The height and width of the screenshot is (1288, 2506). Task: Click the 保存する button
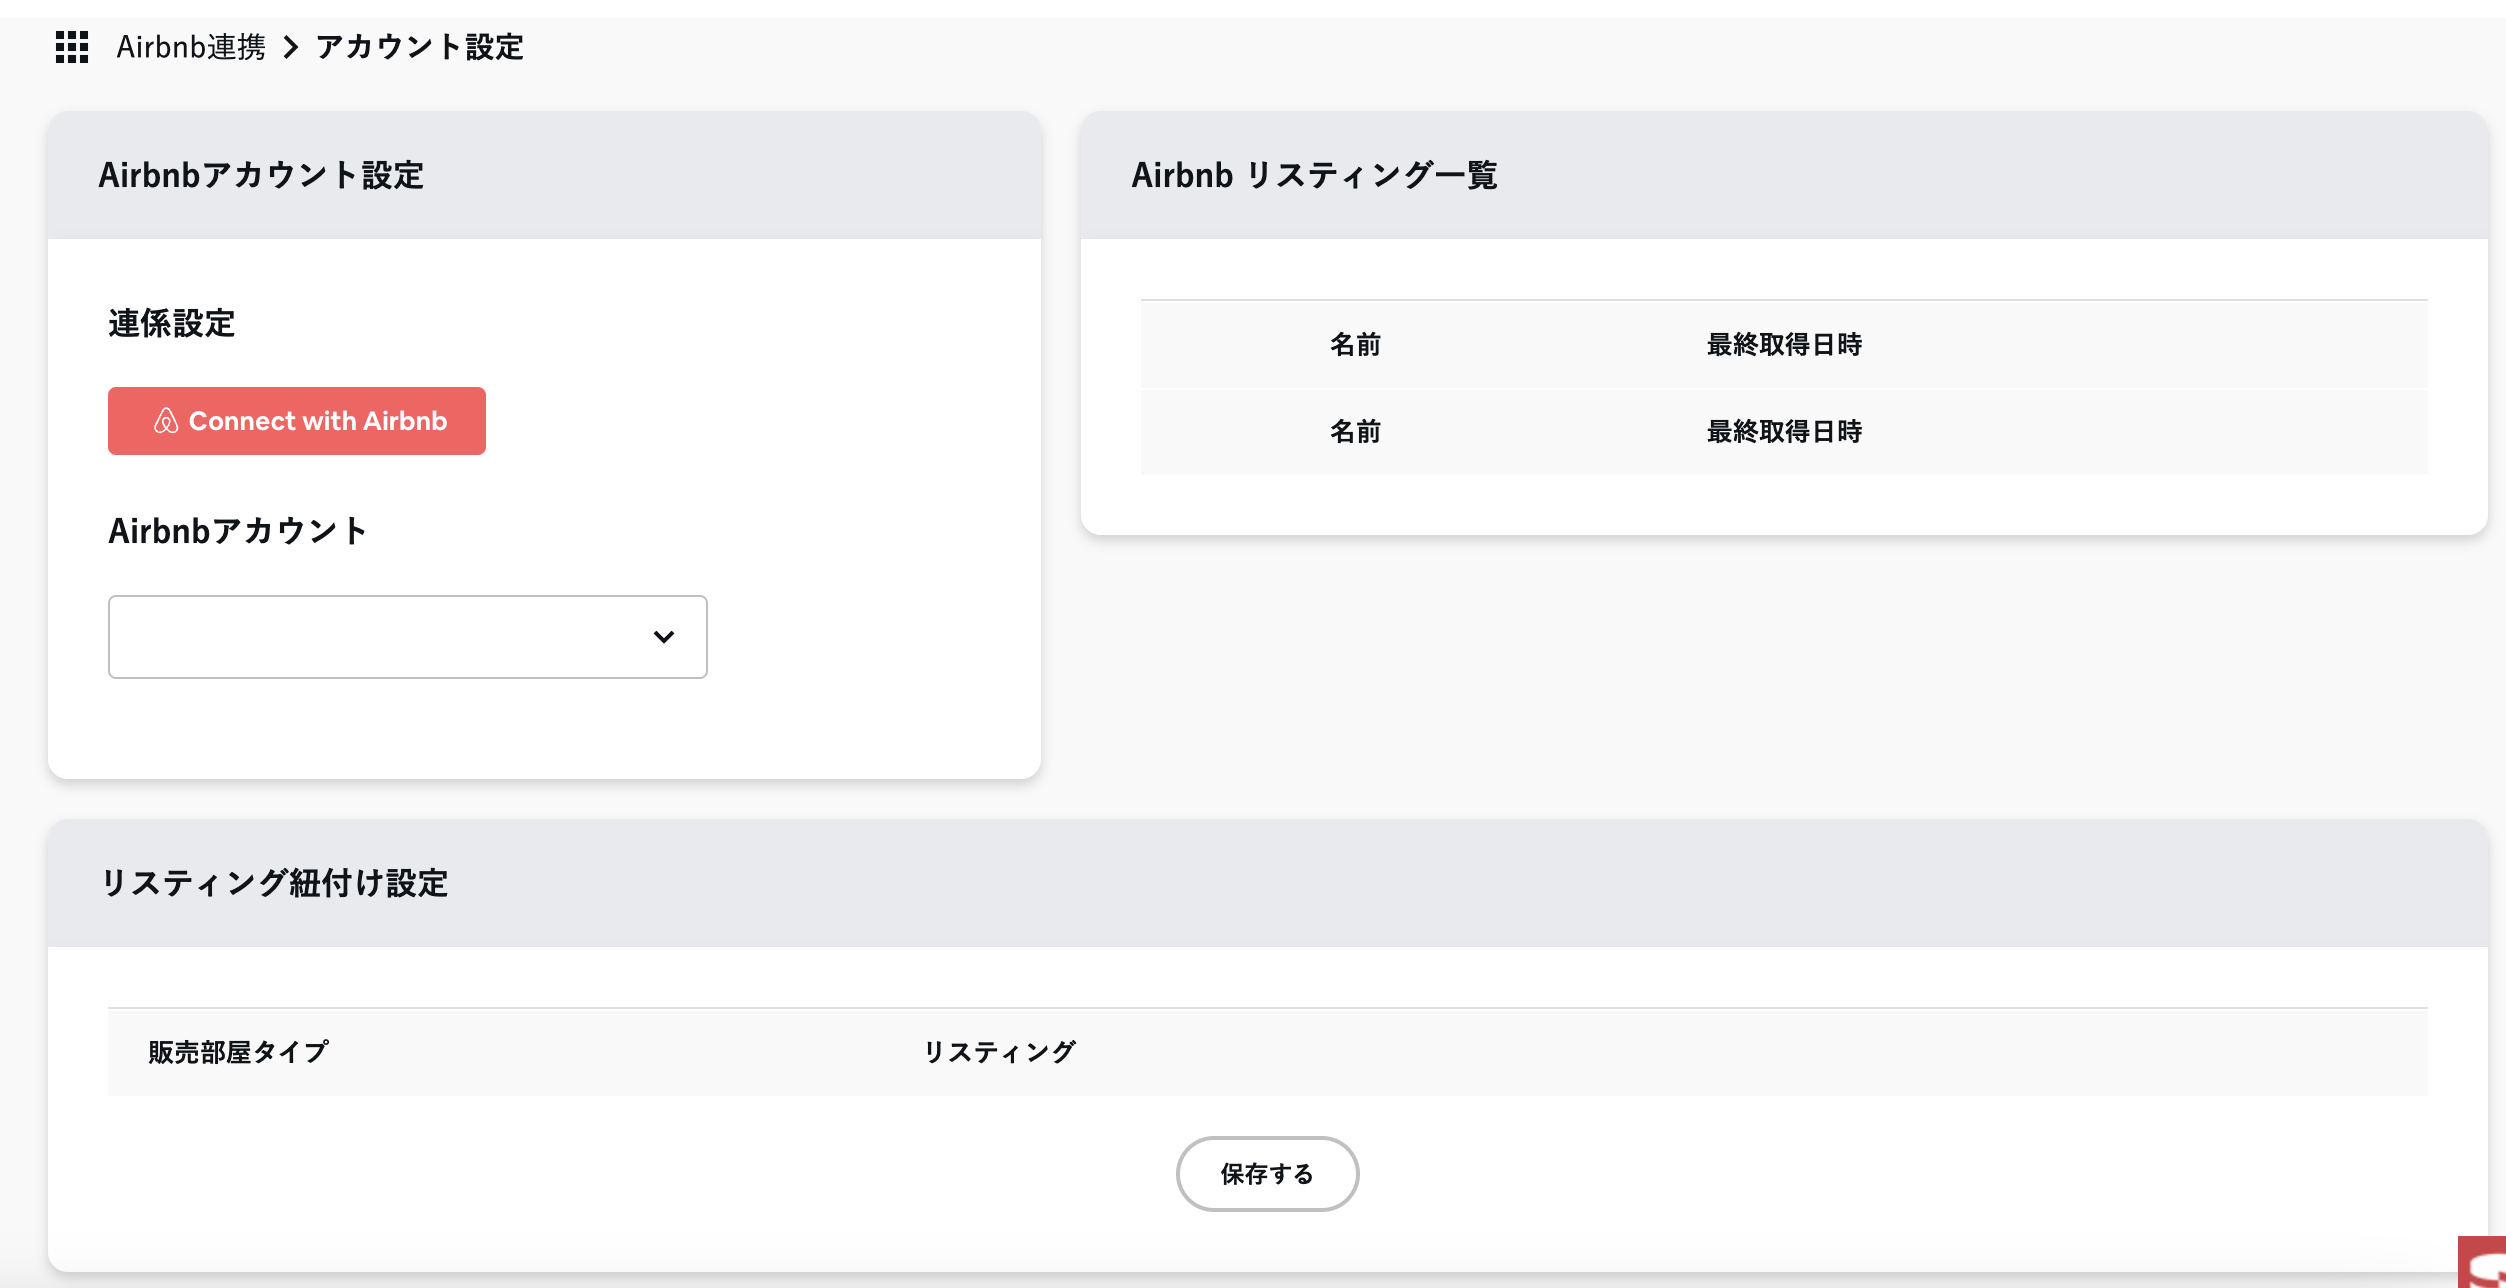click(1266, 1173)
